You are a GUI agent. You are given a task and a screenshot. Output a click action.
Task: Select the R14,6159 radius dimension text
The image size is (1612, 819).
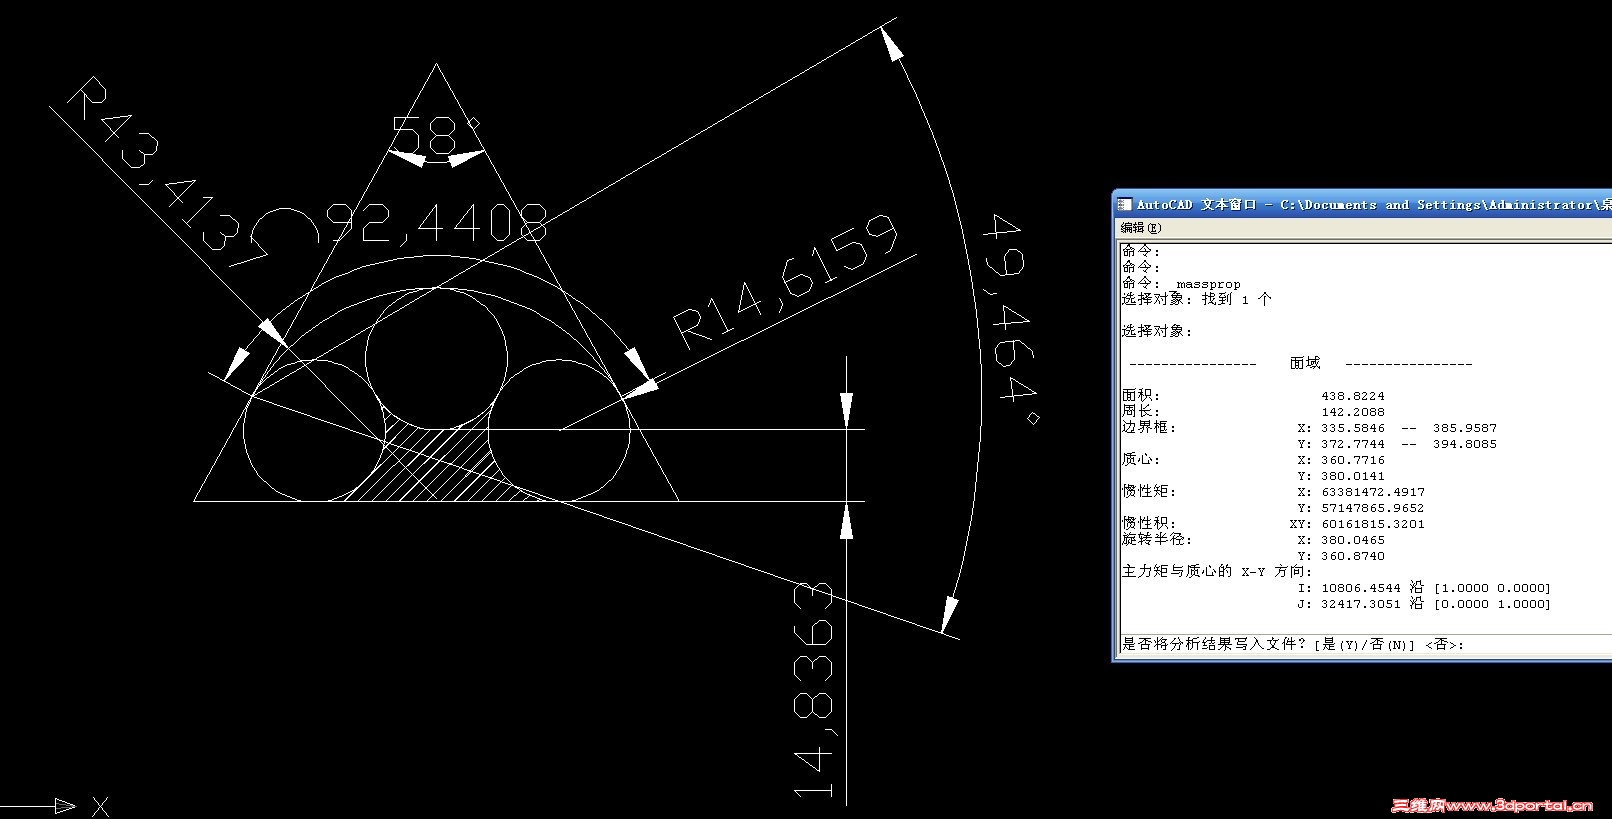coord(786,280)
